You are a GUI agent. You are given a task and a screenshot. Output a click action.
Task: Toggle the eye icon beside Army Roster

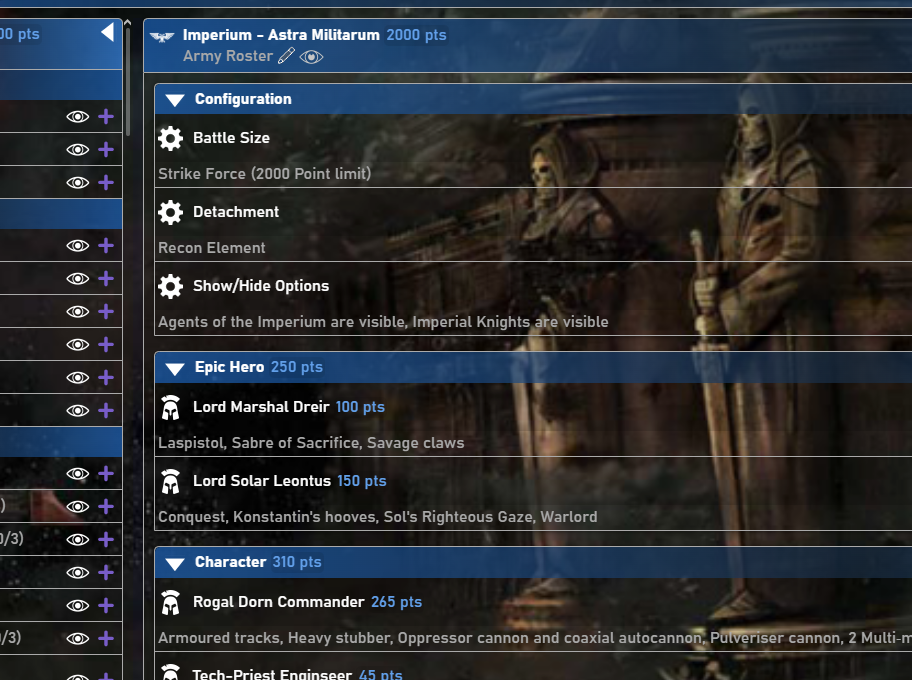pyautogui.click(x=311, y=56)
